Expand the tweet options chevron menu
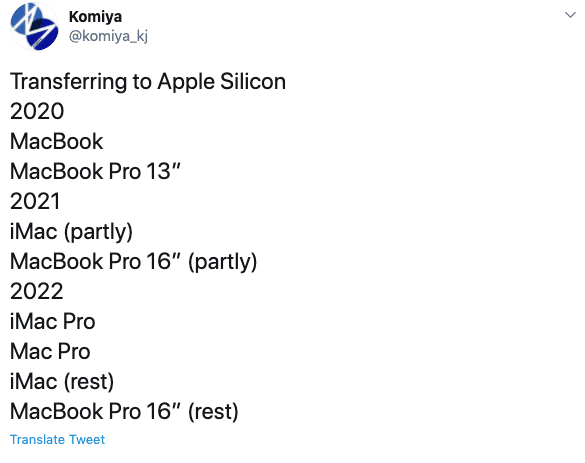This screenshot has width=585, height=463. coord(570,15)
